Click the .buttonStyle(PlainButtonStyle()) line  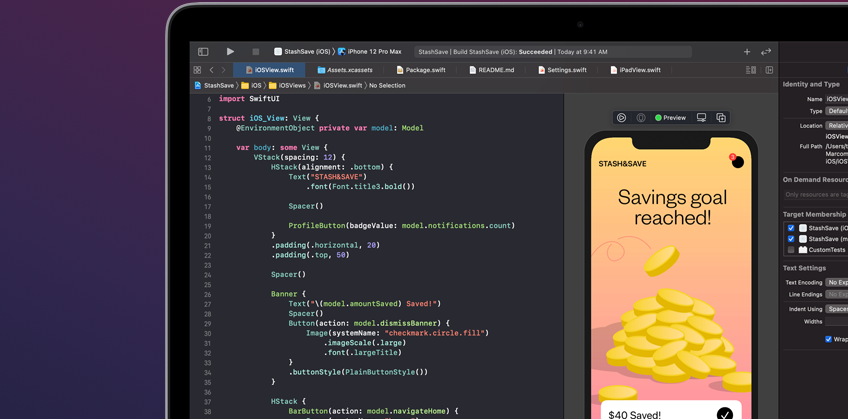[358, 372]
